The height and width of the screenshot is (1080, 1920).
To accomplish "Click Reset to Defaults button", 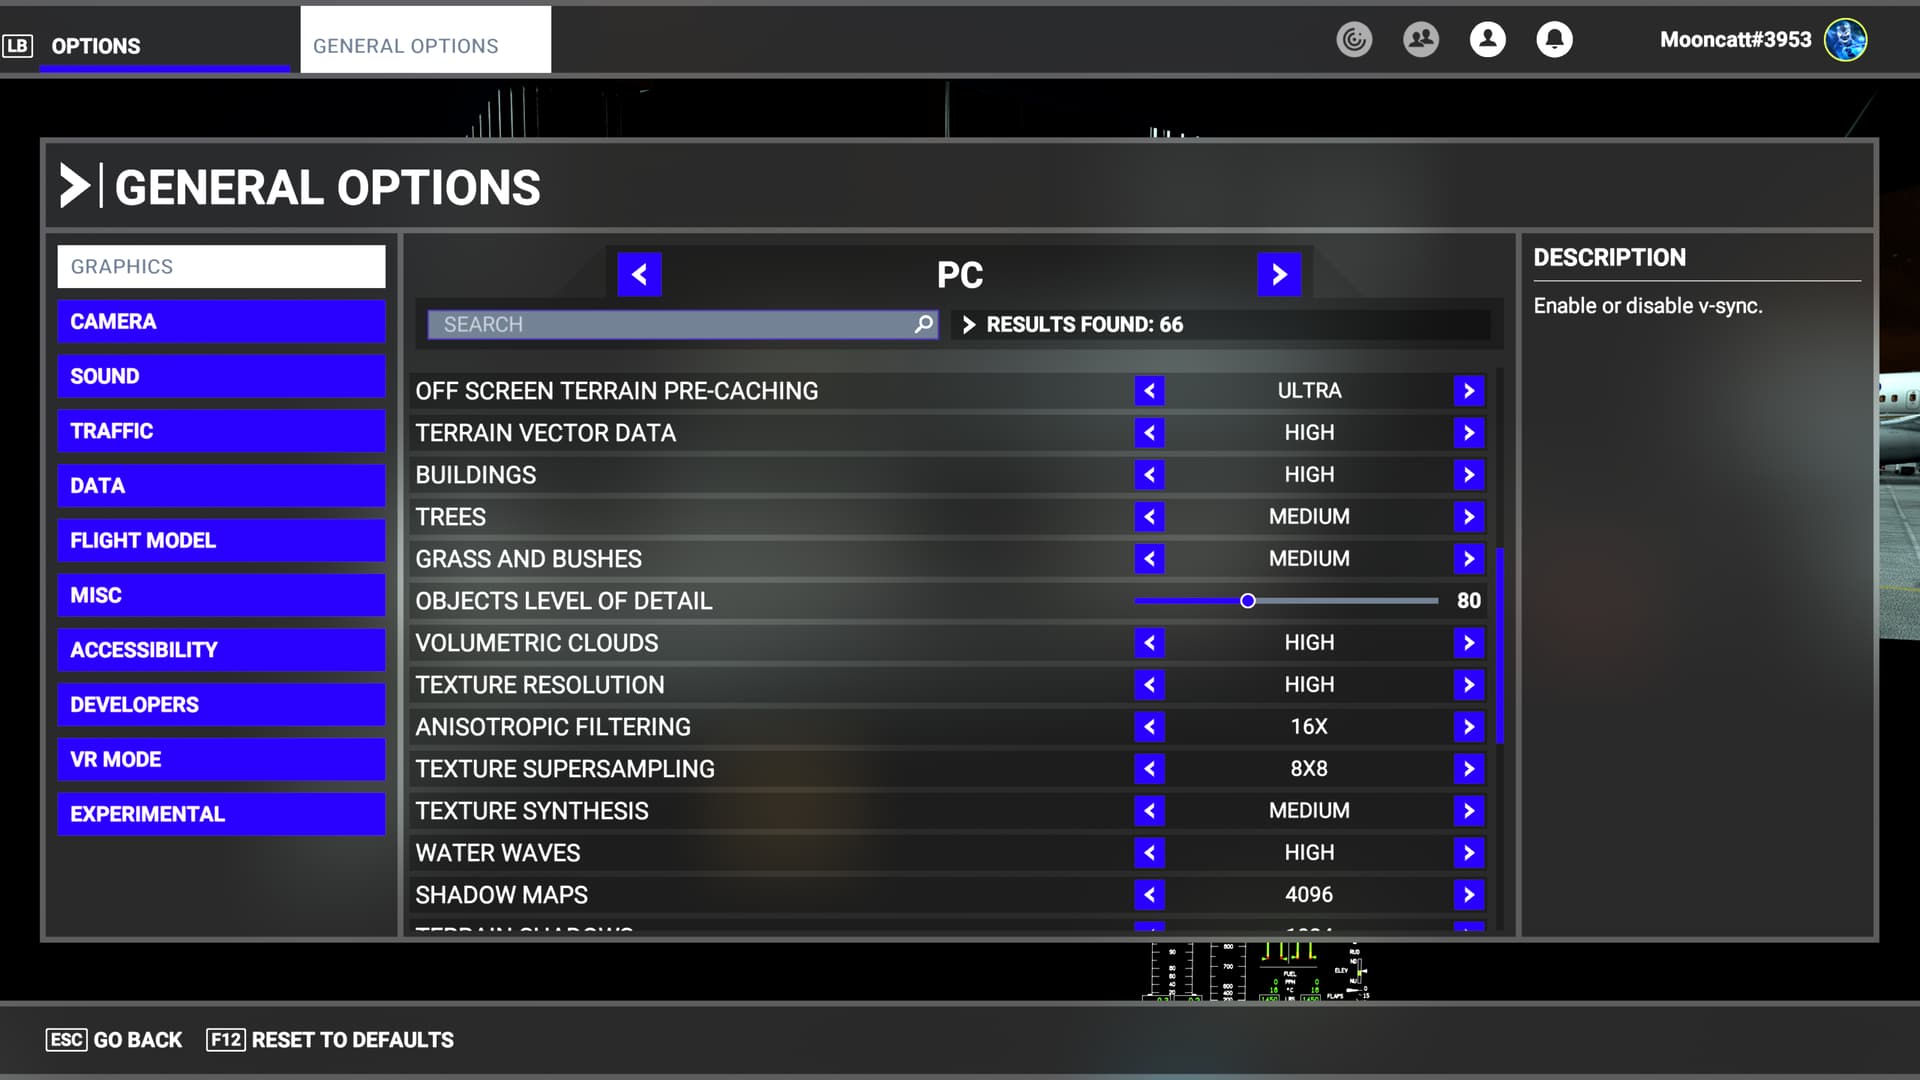I will [330, 1040].
